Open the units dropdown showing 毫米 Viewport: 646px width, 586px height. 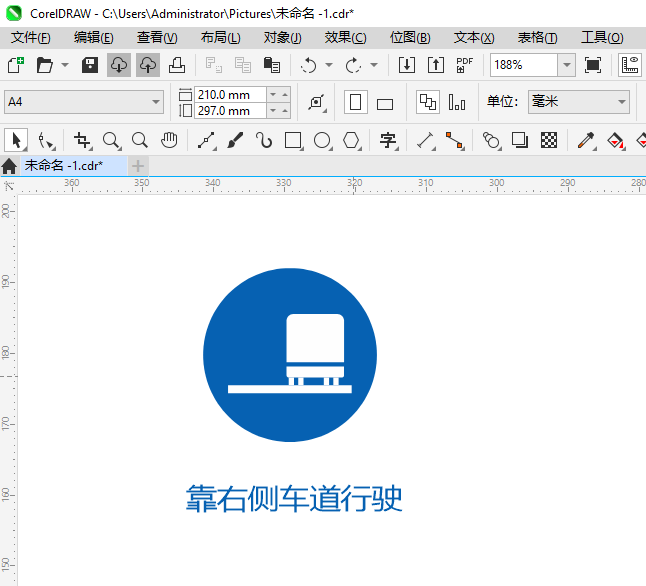point(579,102)
